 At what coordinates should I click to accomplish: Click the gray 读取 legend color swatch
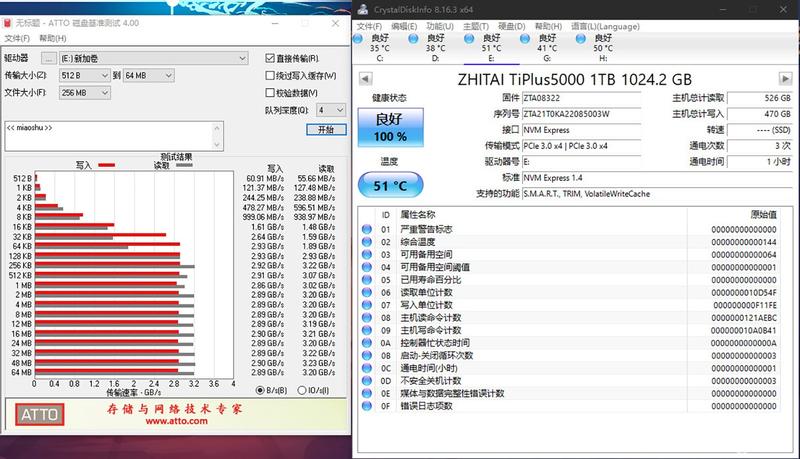point(184,165)
